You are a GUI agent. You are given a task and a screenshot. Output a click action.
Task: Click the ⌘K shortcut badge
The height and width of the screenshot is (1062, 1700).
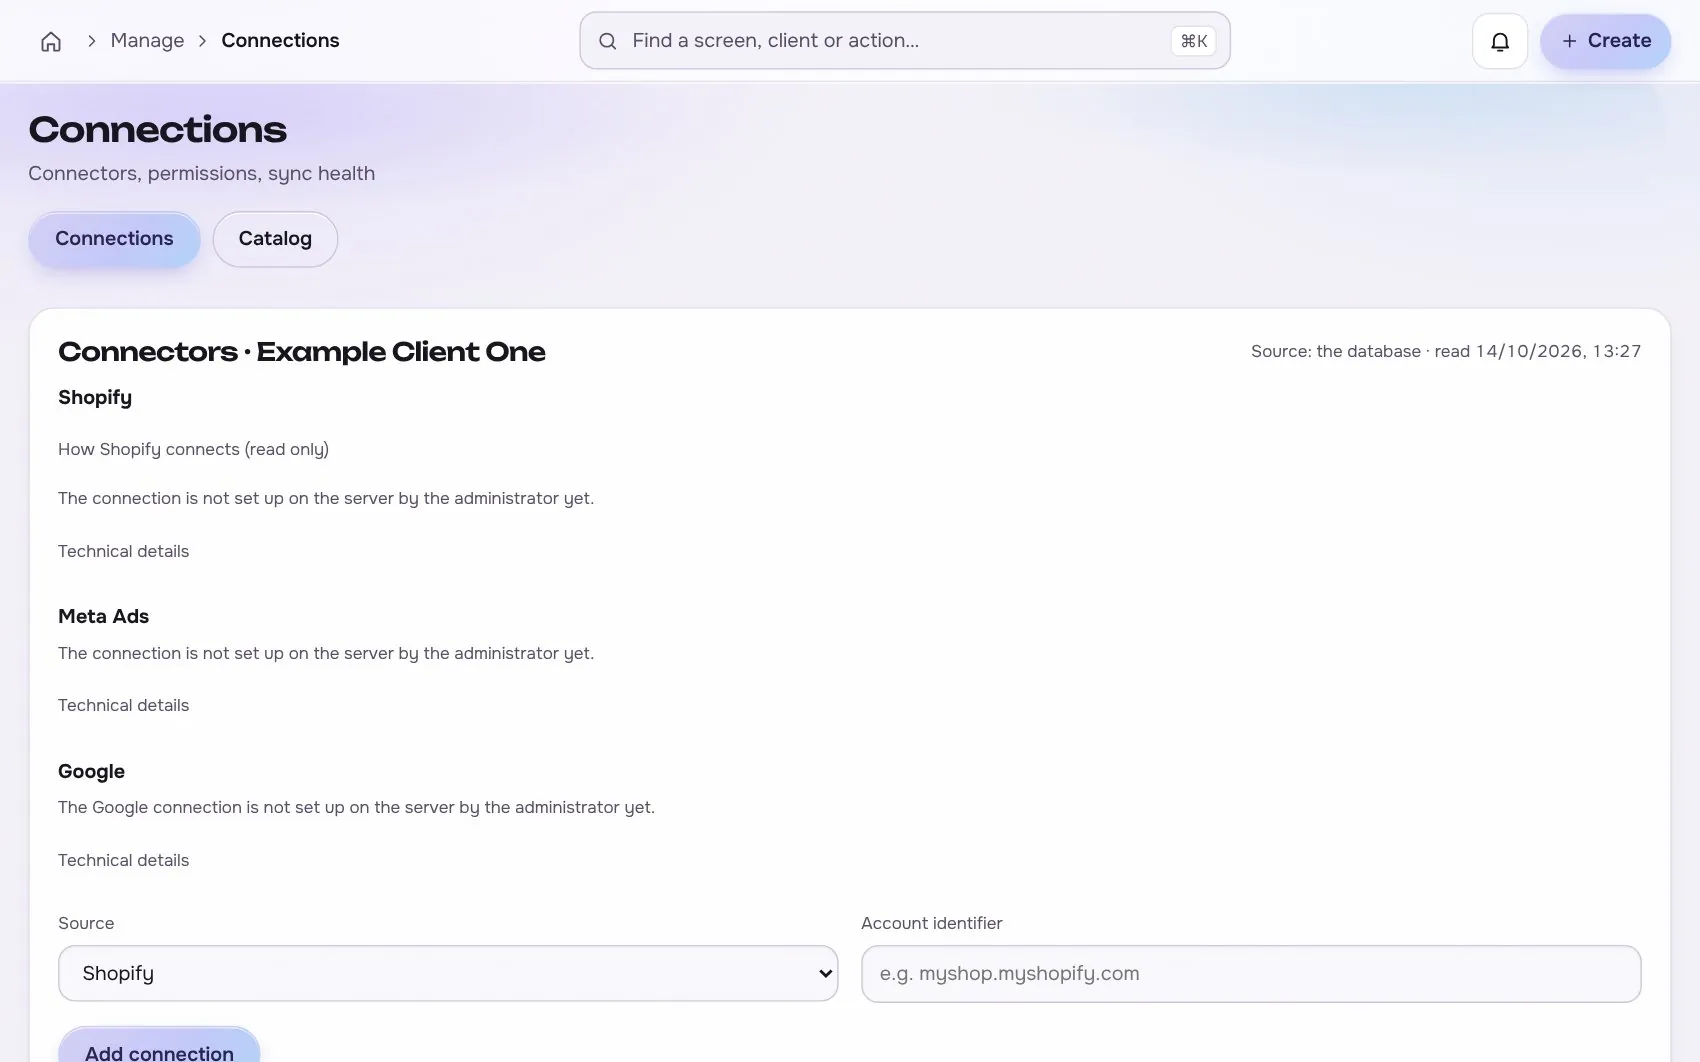click(x=1194, y=41)
